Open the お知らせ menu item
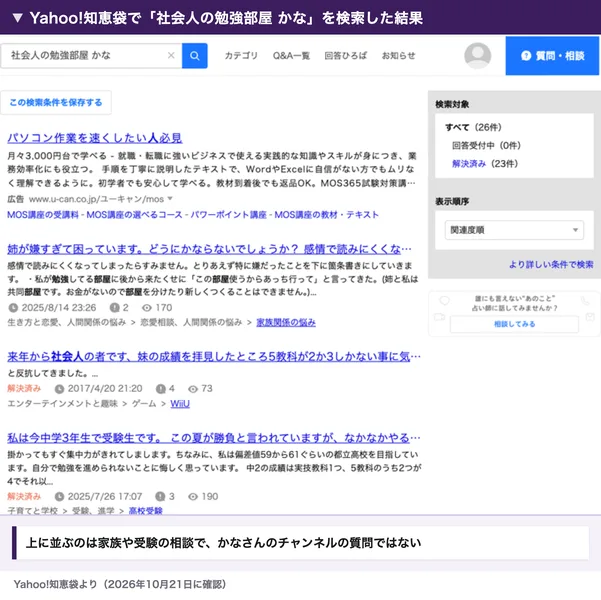The width and height of the screenshot is (601, 600). tap(398, 56)
